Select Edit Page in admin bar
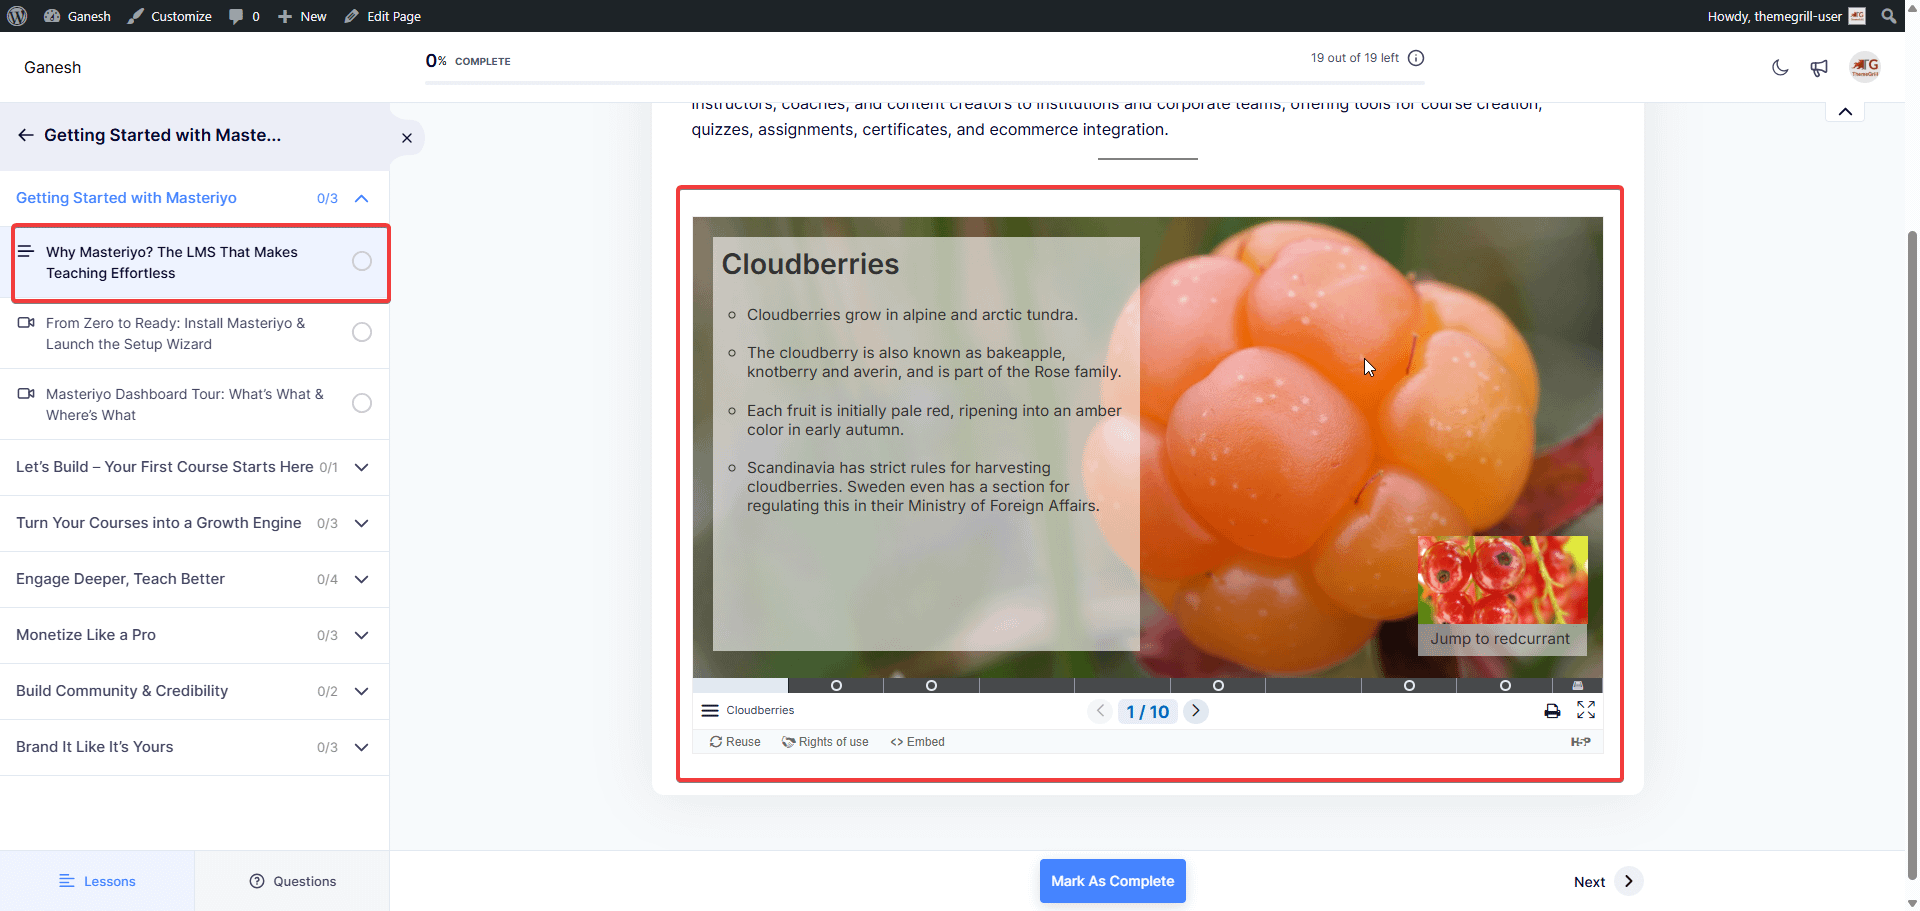1920x911 pixels. [x=383, y=16]
